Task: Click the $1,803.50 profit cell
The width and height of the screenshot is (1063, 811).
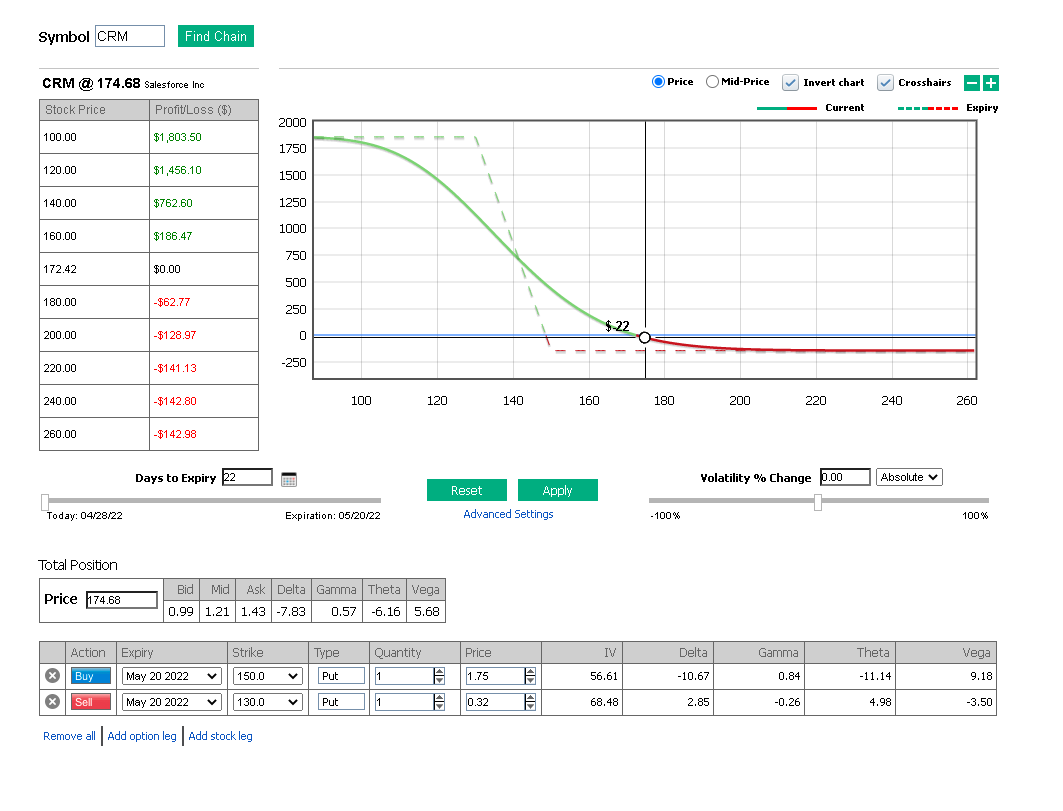Action: [x=204, y=137]
